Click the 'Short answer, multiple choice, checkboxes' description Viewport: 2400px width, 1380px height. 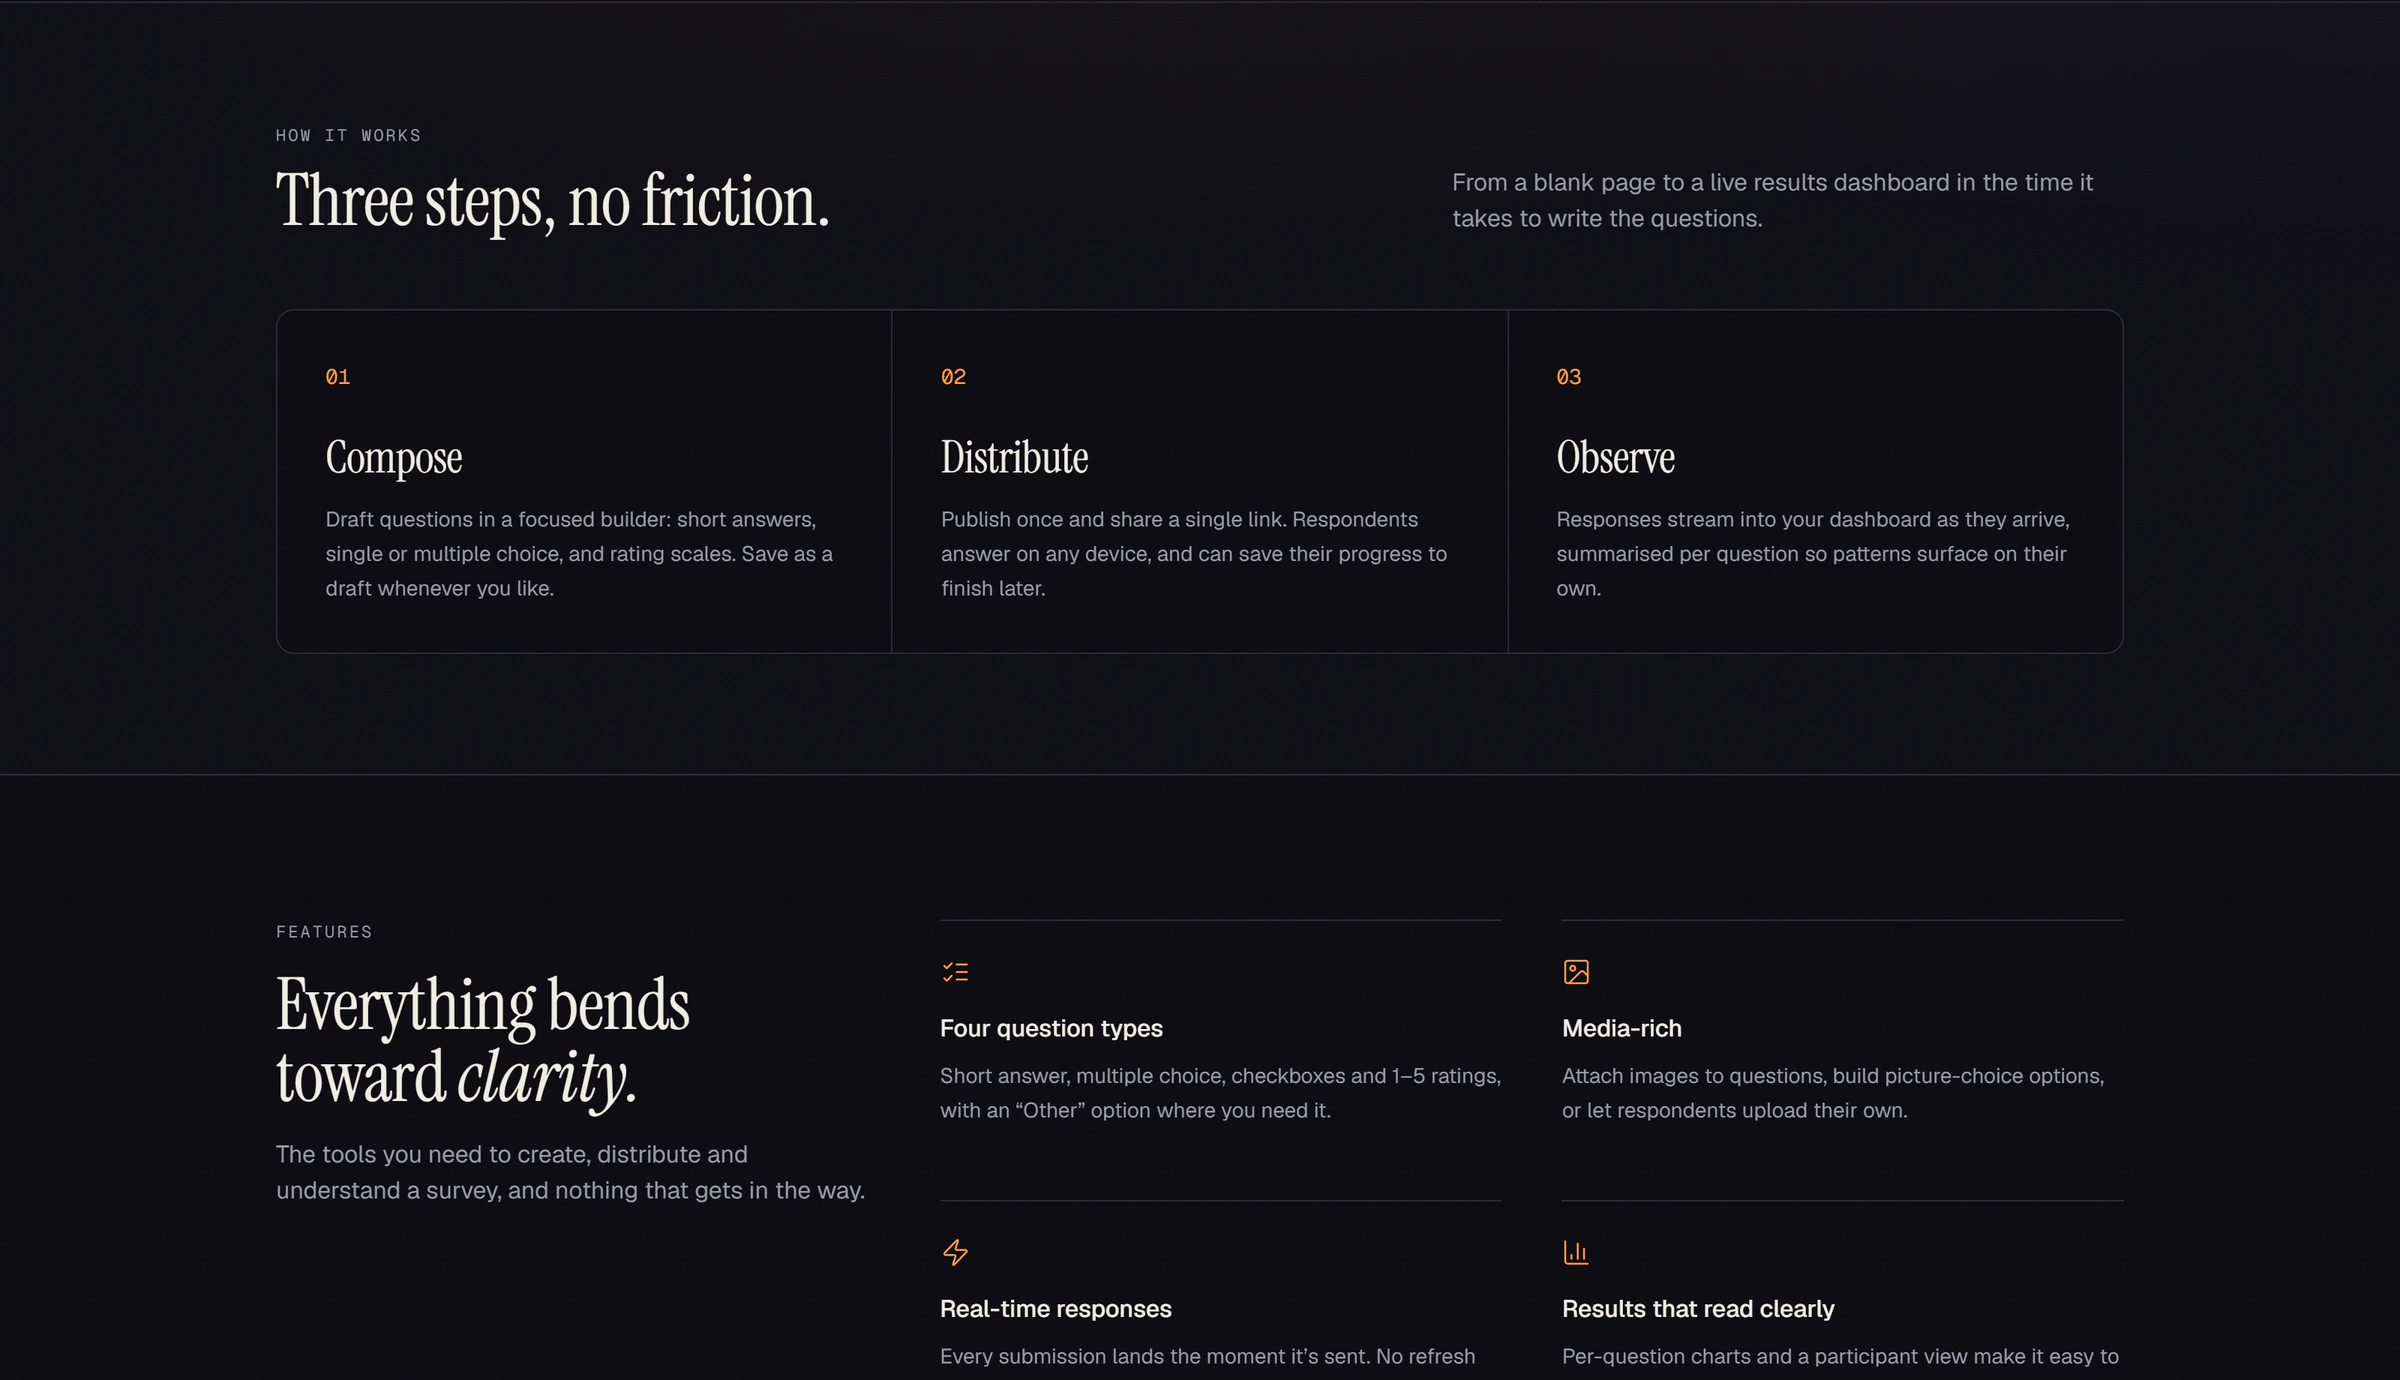pyautogui.click(x=1220, y=1093)
